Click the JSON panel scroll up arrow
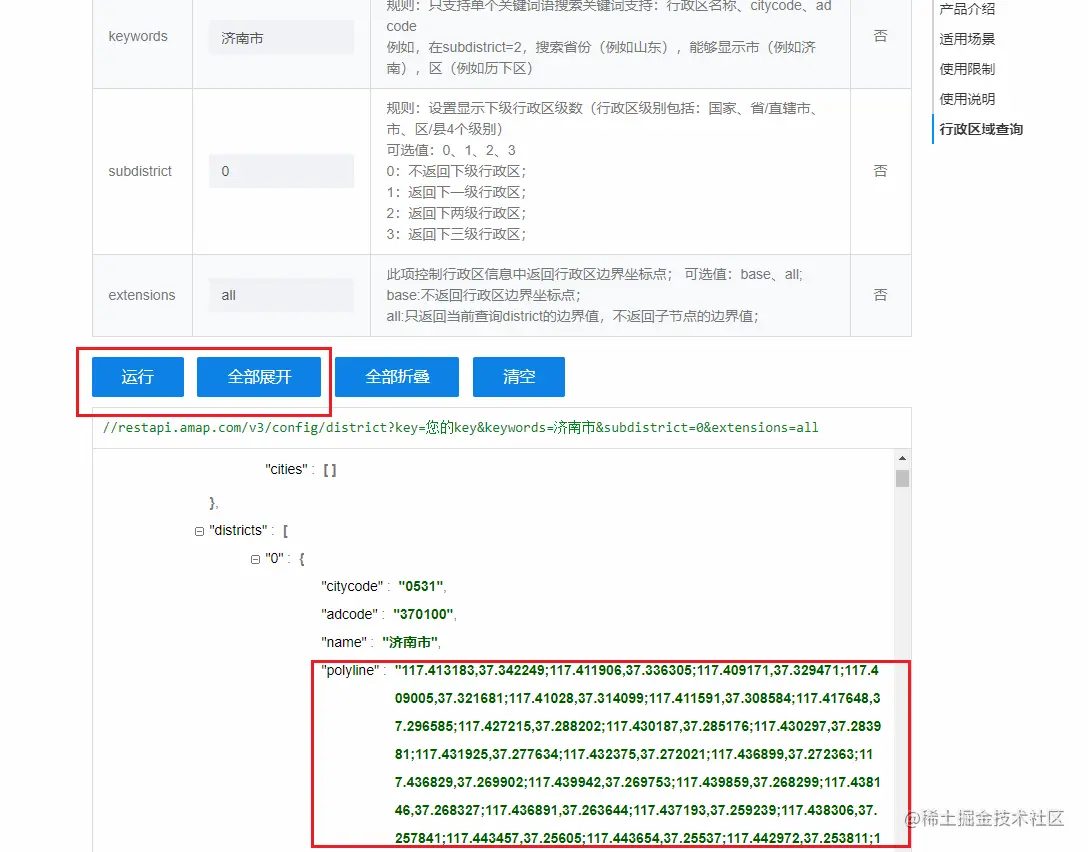This screenshot has height=852, width=1088. (902, 459)
